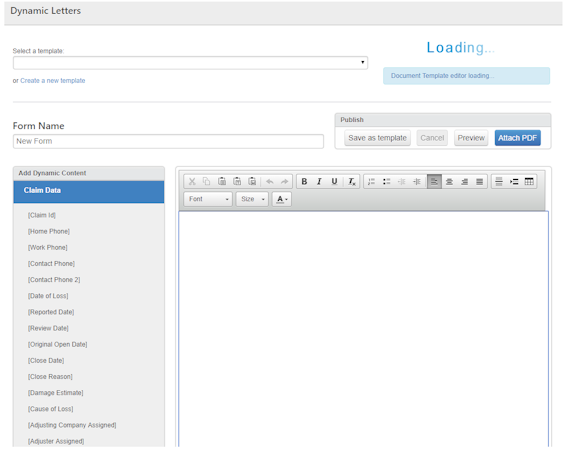572x450 pixels.
Task: Open the text color picker
Action: (282, 199)
